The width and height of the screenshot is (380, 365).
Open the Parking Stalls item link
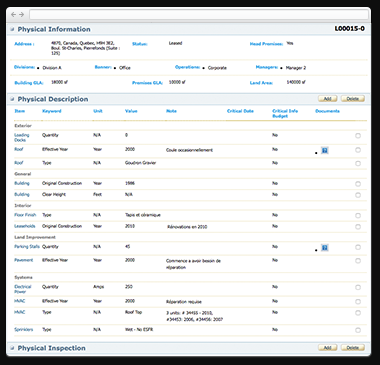pos(27,247)
